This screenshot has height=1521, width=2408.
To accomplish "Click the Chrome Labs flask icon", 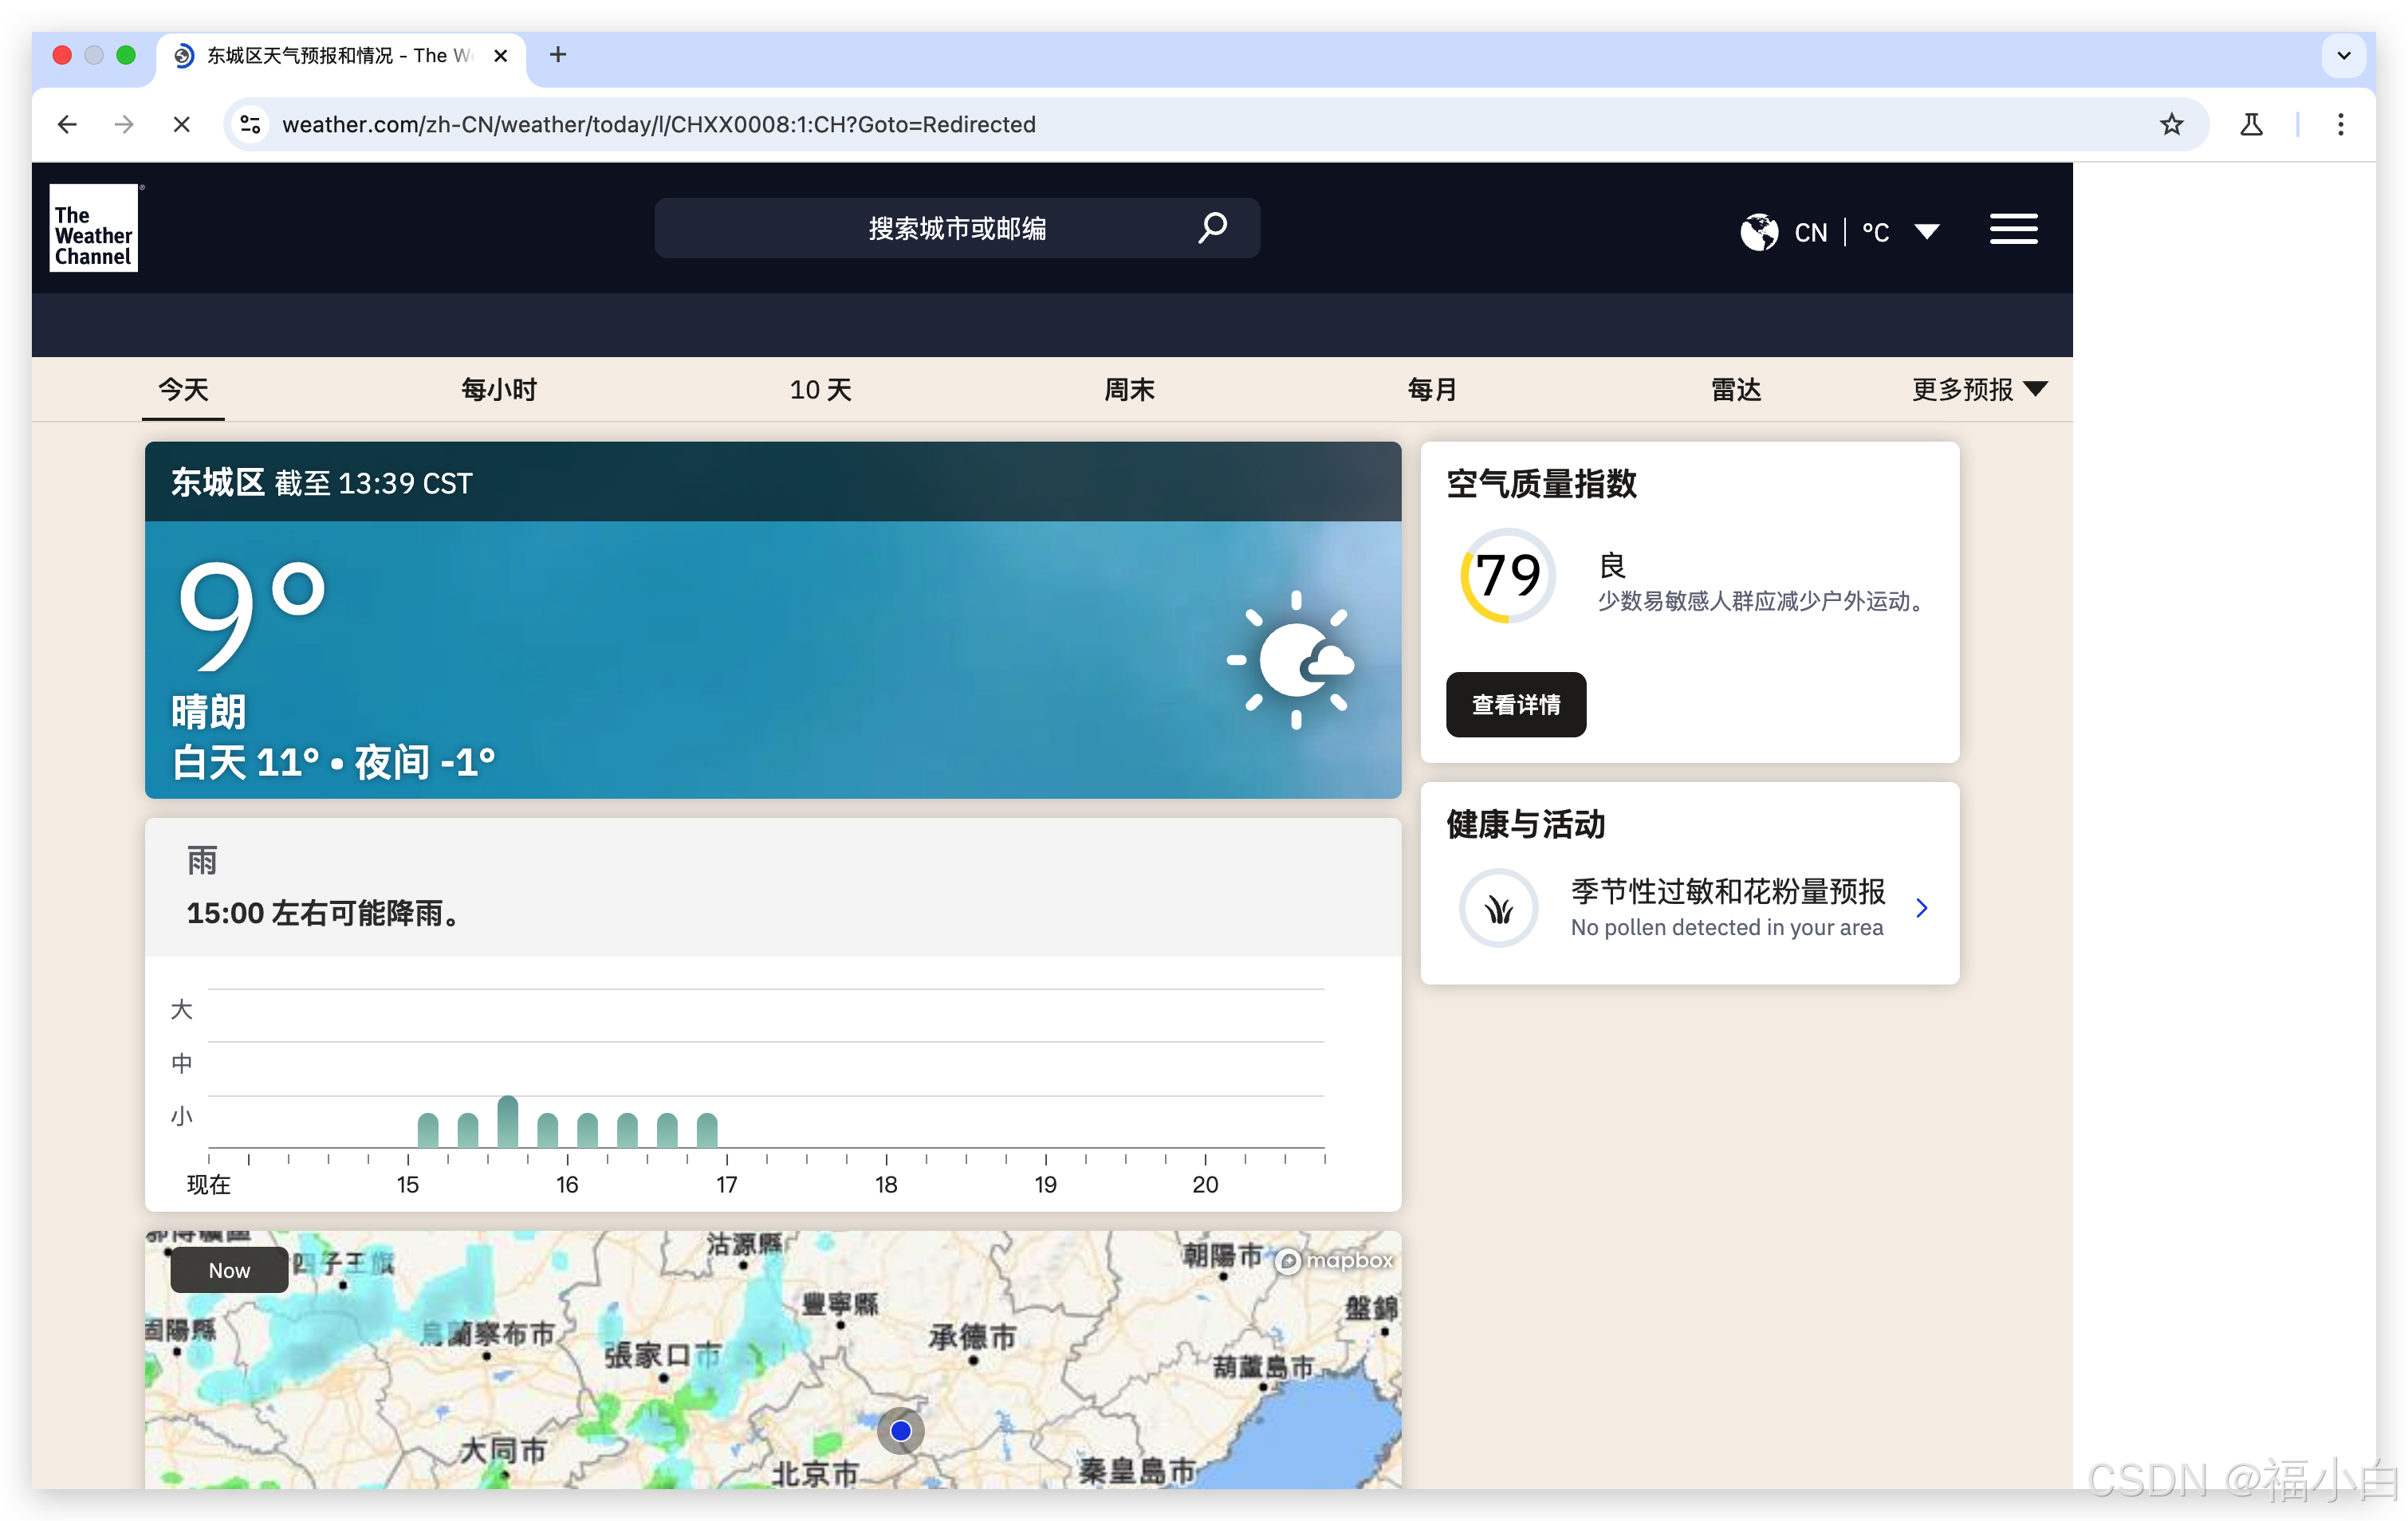I will tap(2251, 124).
